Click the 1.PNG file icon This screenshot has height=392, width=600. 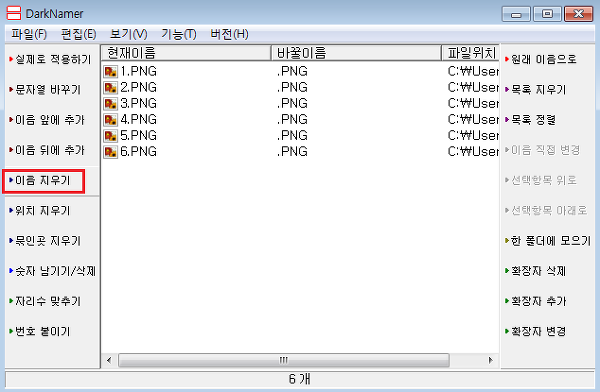tap(111, 72)
